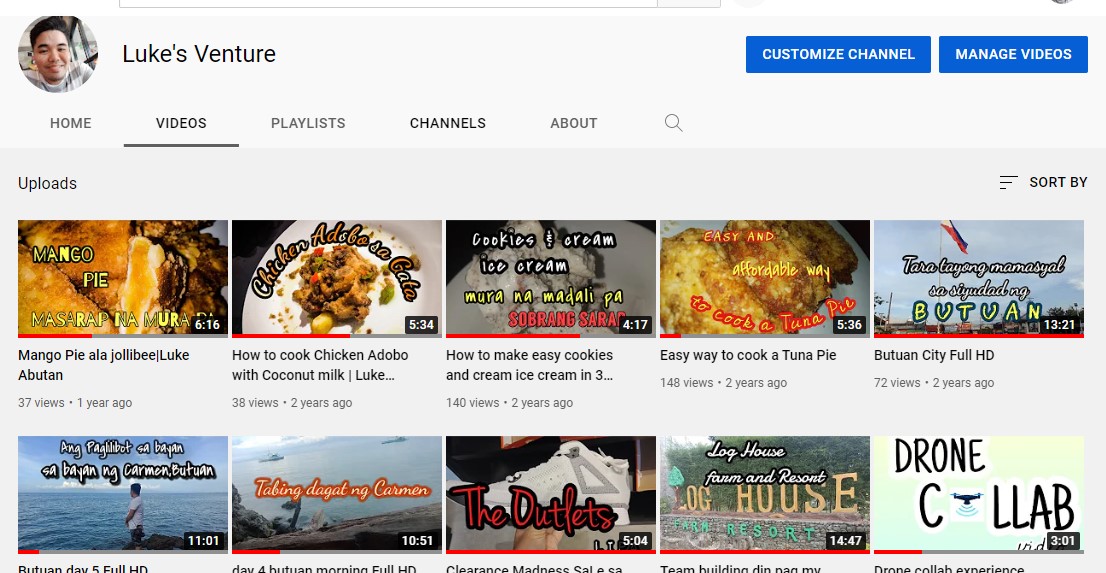Open the Mango Pie video thumbnail

123,279
